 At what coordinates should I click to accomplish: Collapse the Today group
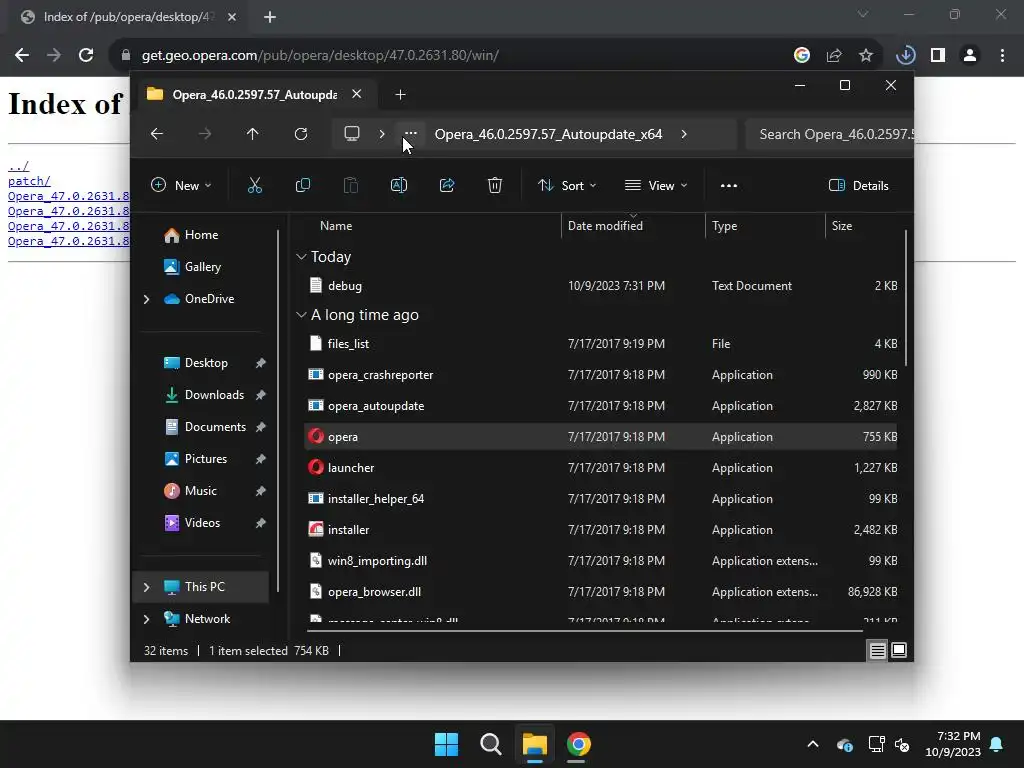pos(301,257)
